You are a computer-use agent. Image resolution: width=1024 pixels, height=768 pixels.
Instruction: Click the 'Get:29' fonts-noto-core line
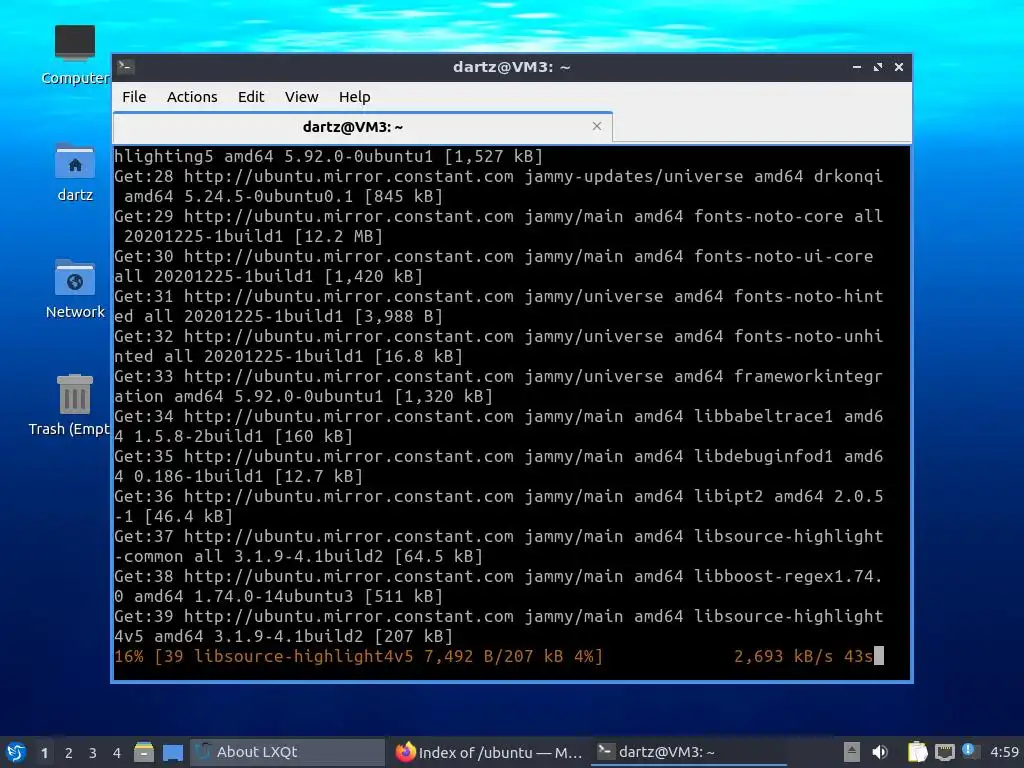click(x=498, y=226)
